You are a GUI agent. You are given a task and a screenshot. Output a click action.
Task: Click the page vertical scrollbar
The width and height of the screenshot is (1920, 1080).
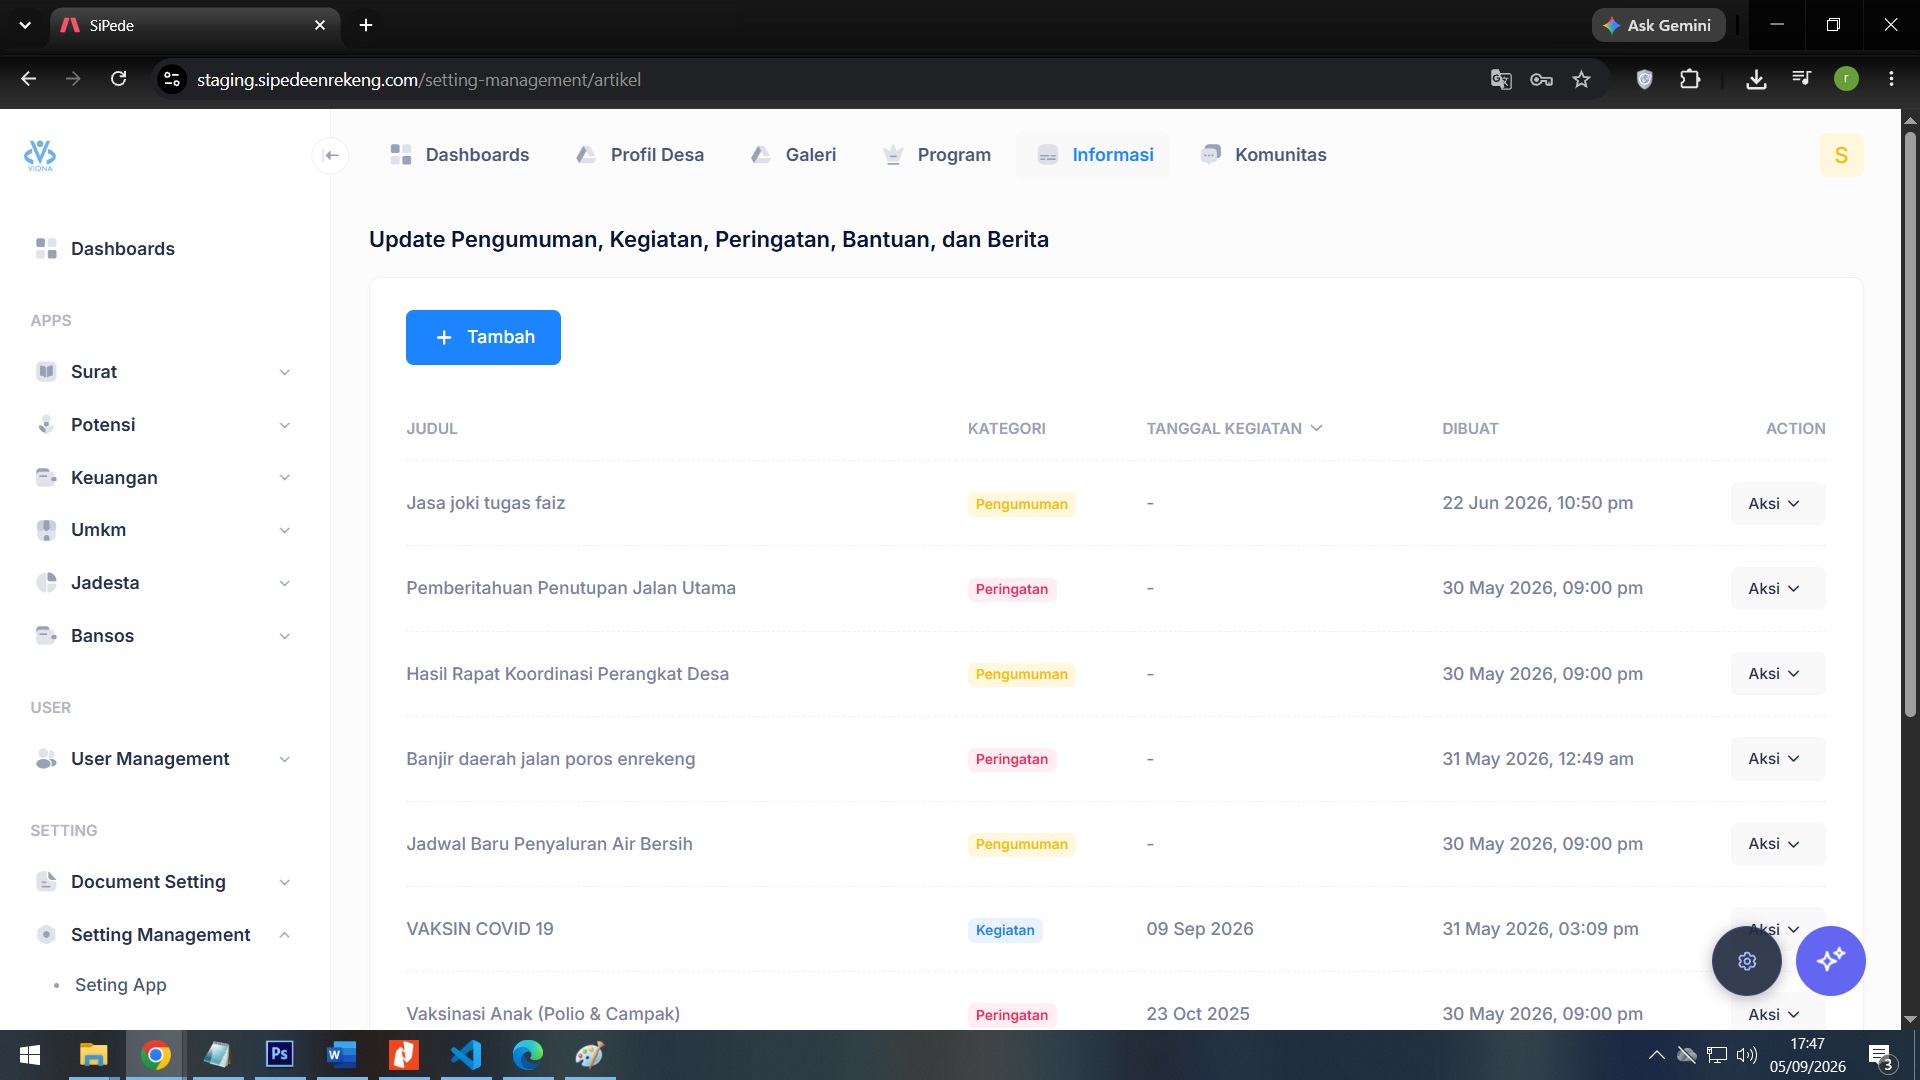(x=1910, y=424)
